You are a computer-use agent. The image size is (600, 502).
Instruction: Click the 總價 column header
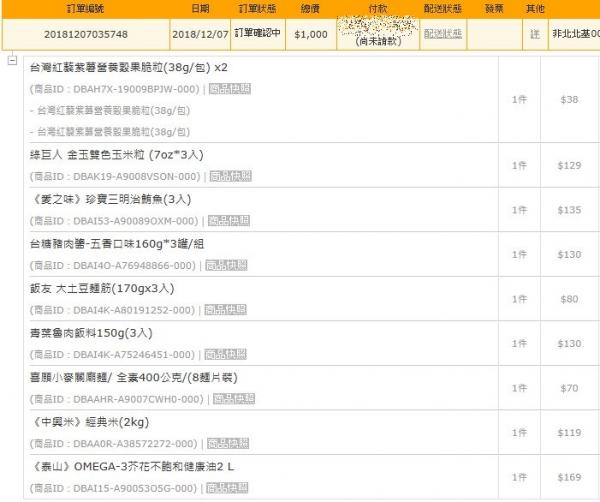310,8
